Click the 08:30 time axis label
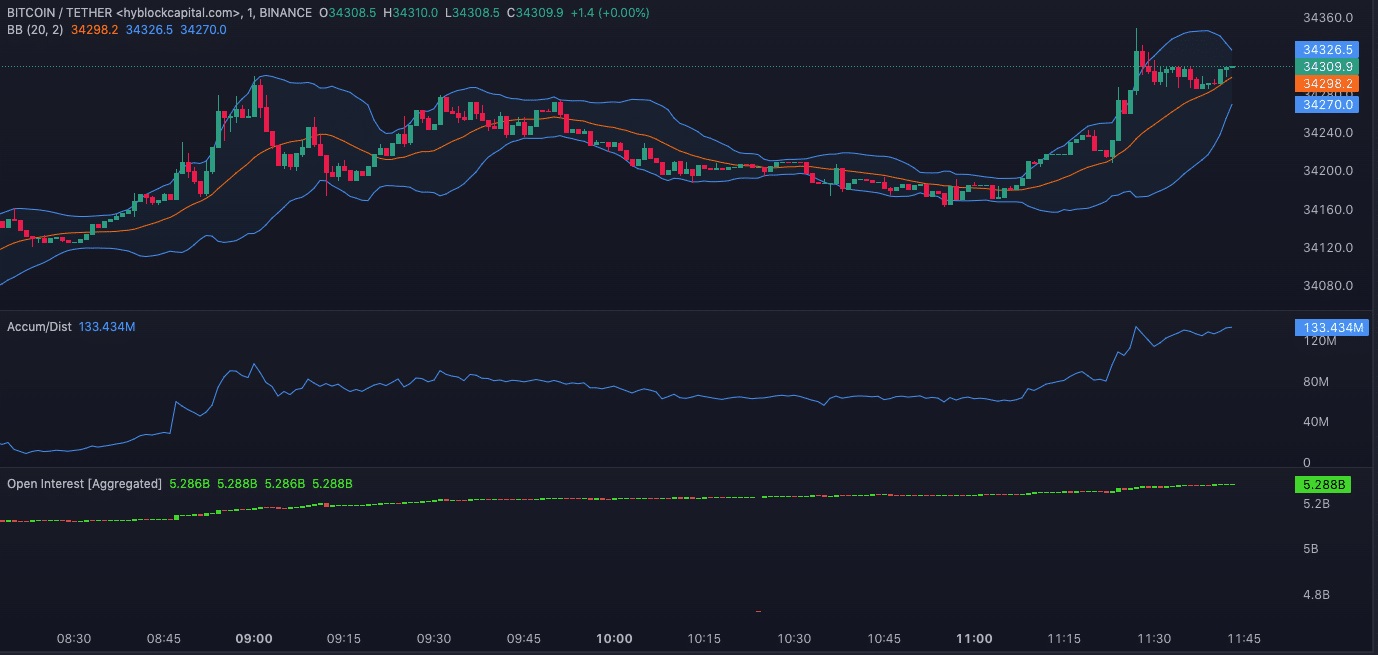The width and height of the screenshot is (1378, 655). (74, 639)
